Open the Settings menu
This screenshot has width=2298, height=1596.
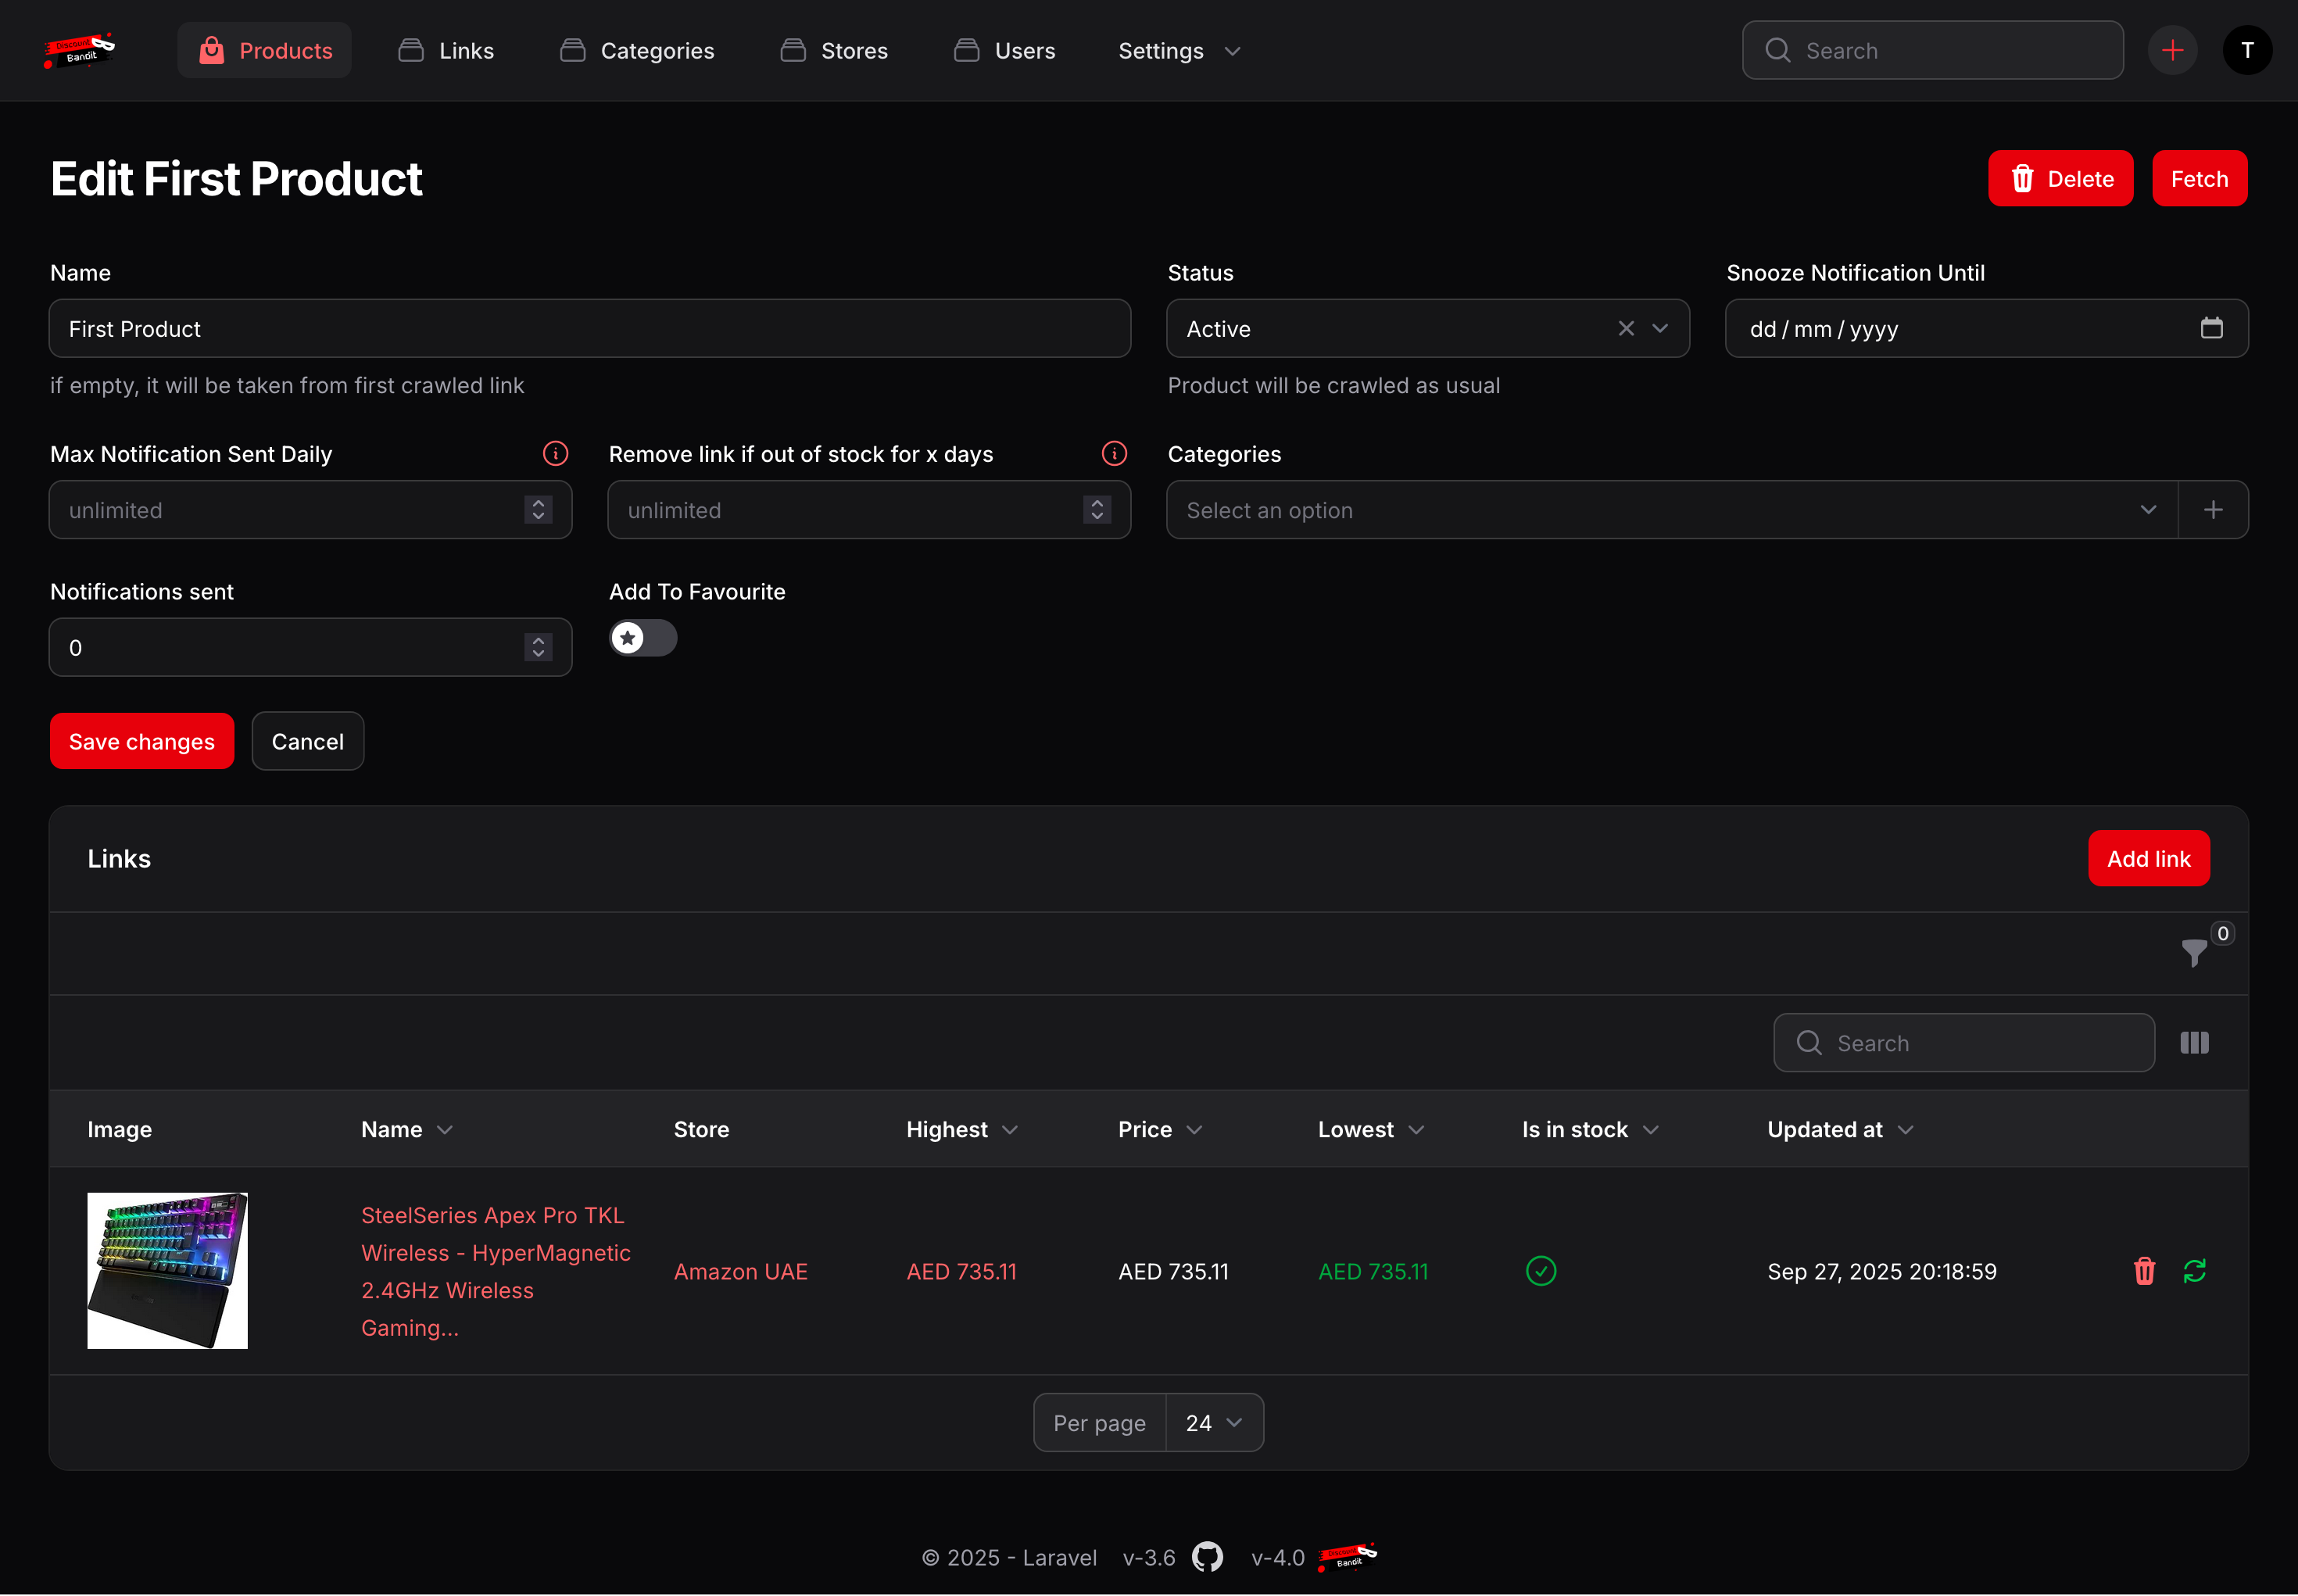(x=1178, y=51)
